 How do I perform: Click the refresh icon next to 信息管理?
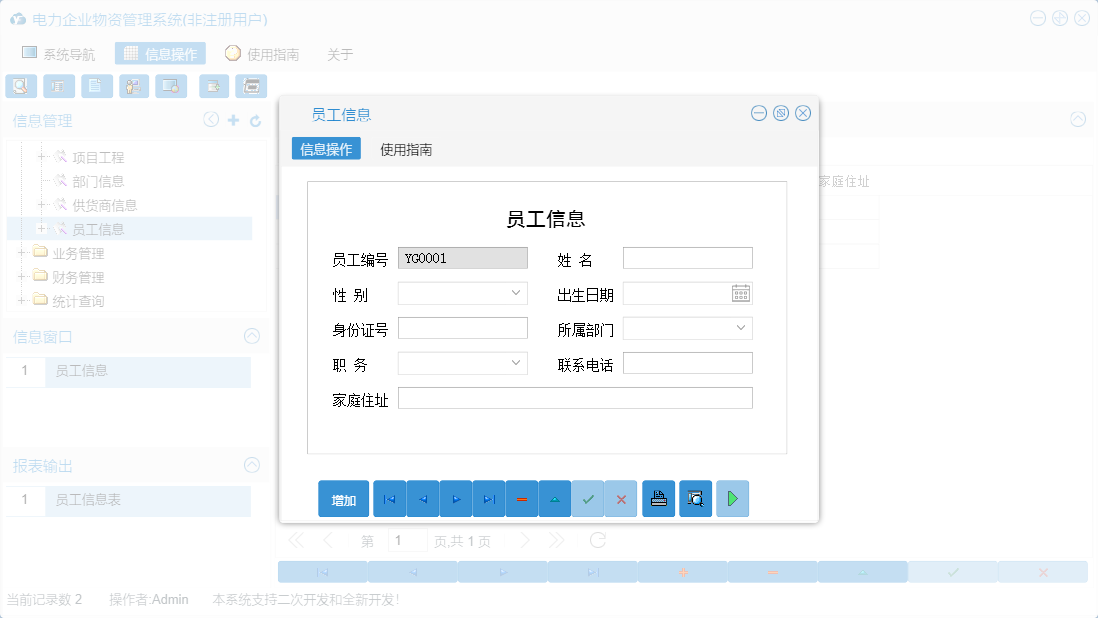point(254,119)
